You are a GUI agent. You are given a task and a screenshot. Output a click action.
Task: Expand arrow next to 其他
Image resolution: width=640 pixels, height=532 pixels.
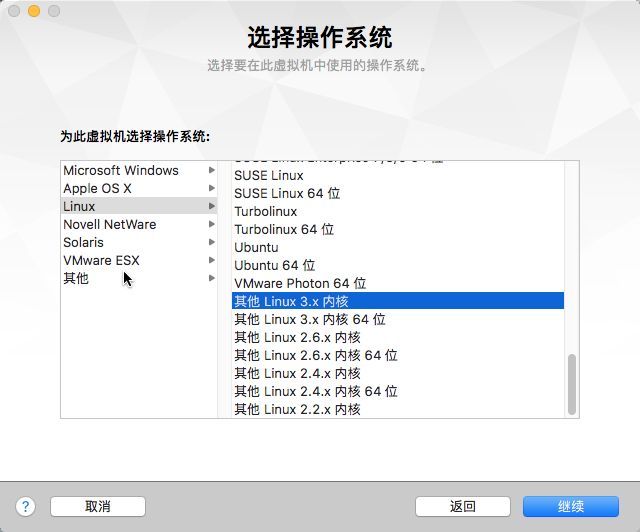[211, 278]
